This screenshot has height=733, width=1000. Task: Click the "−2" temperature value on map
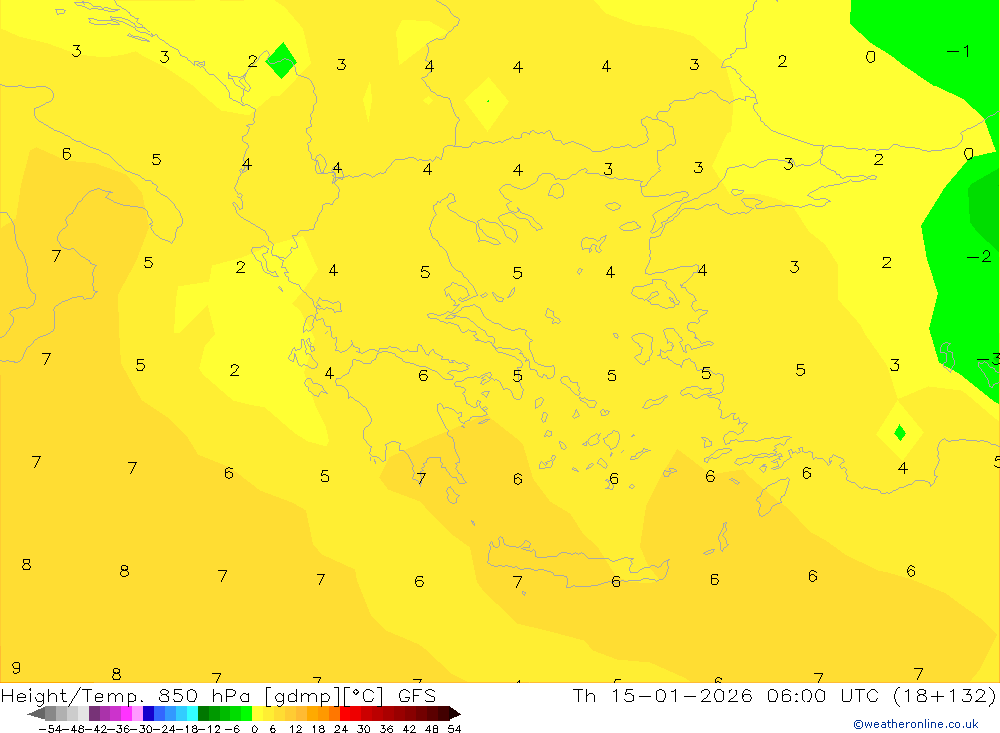[x=979, y=256]
